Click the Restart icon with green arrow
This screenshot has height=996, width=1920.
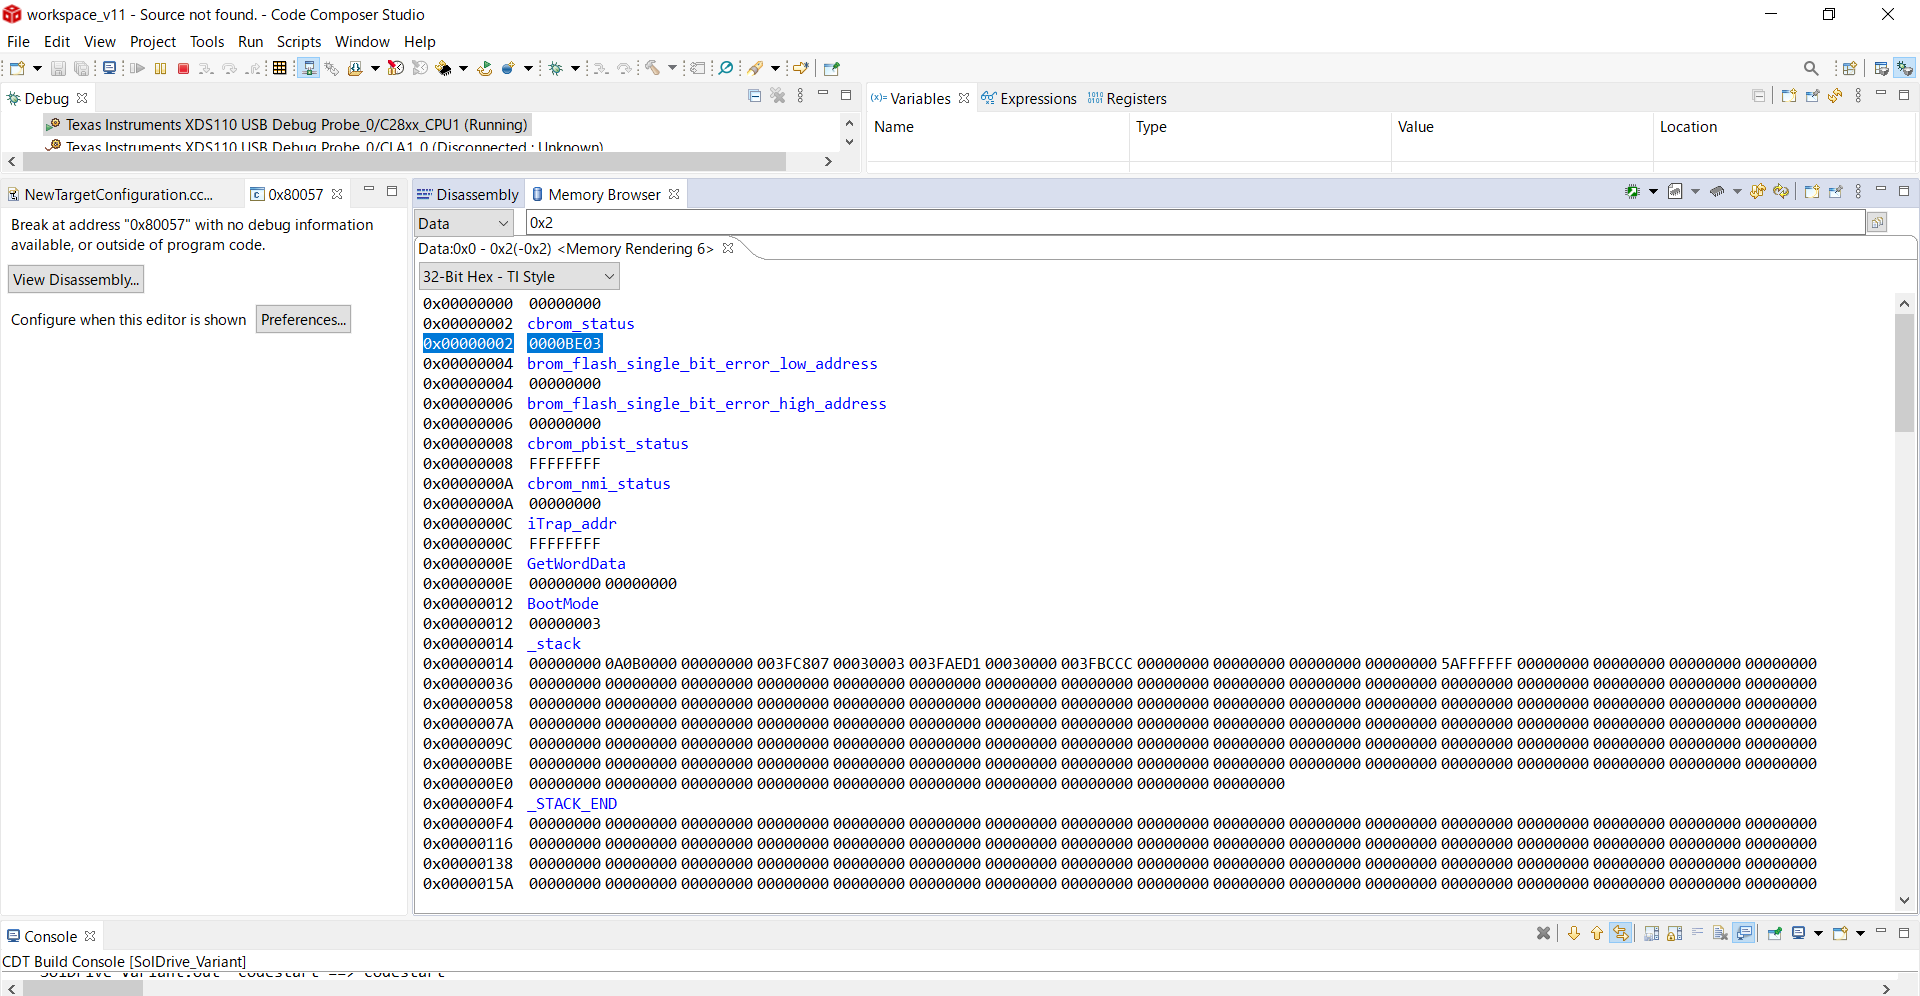pyautogui.click(x=484, y=68)
